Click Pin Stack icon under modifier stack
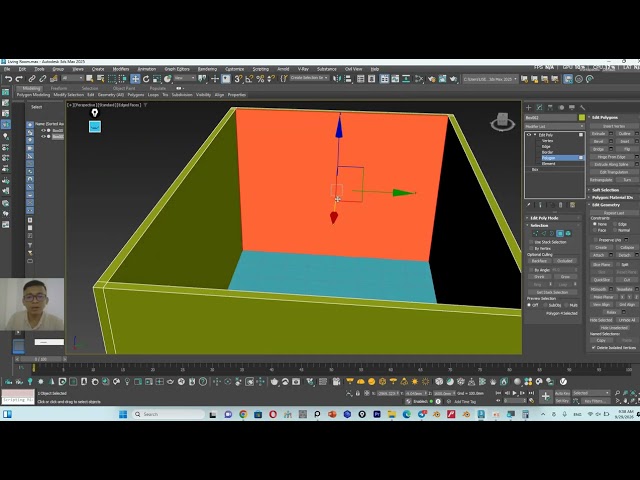The width and height of the screenshot is (640, 480). coord(528,205)
